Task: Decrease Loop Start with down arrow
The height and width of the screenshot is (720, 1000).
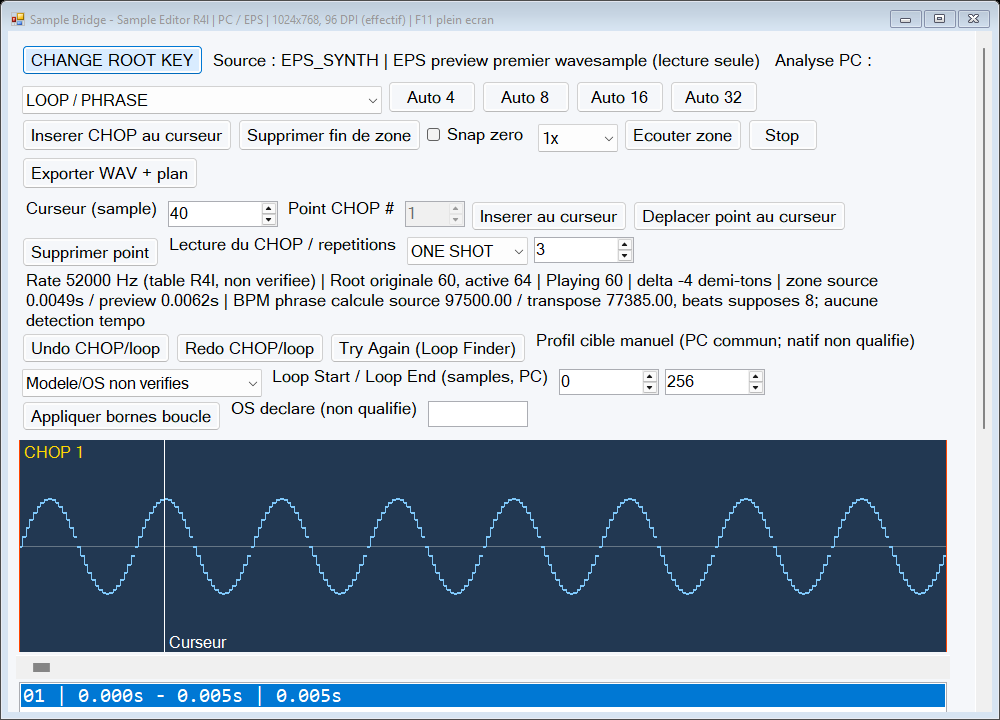Action: pyautogui.click(x=650, y=387)
